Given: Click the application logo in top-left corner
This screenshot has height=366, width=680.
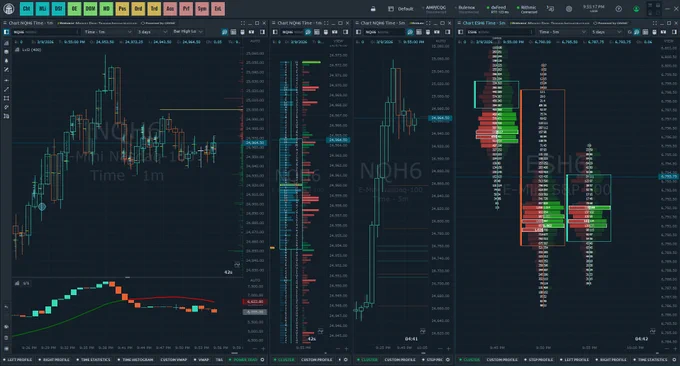Looking at the screenshot, I should 9,8.
